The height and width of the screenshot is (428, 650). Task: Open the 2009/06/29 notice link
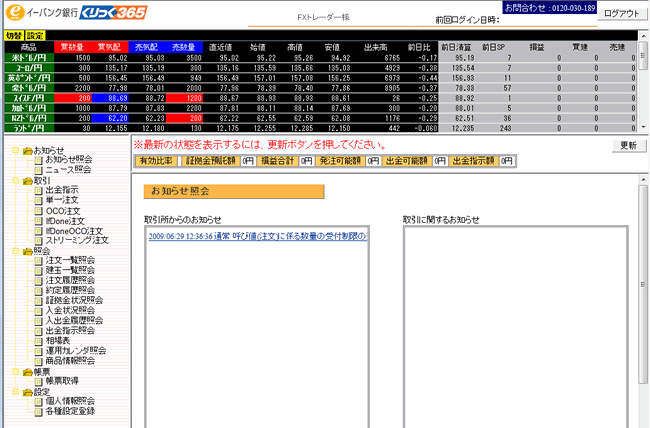(x=258, y=236)
